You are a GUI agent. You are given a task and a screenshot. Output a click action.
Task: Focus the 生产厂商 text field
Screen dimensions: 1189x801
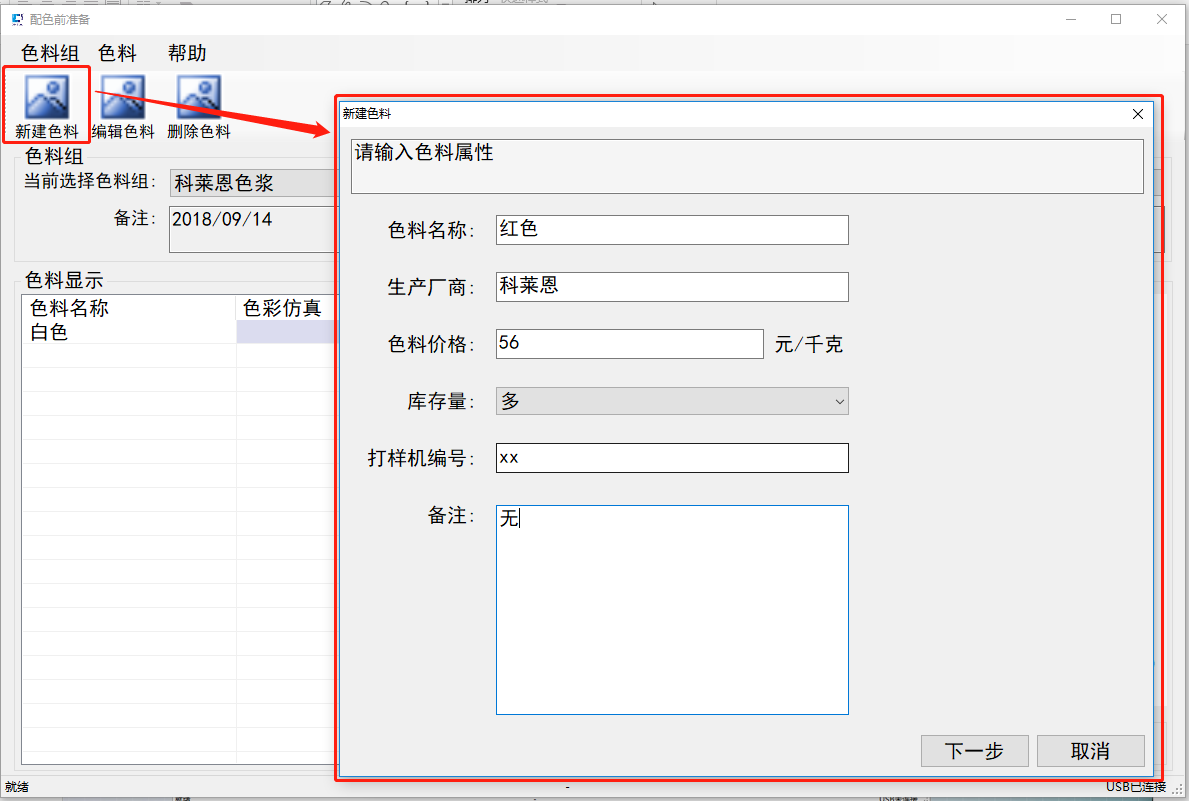click(672, 286)
